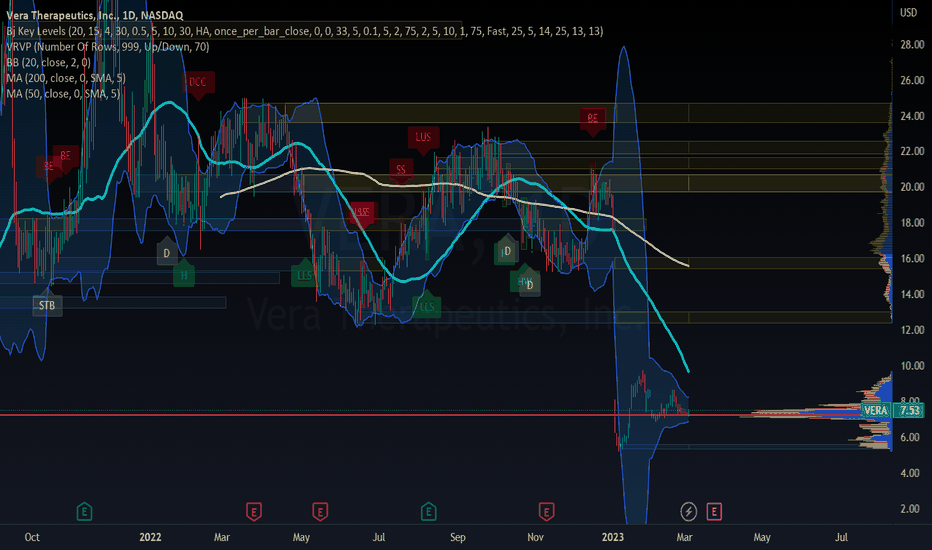Select the BB (20, close, 2, 0) legend
This screenshot has width=932, height=550.
tap(48, 62)
